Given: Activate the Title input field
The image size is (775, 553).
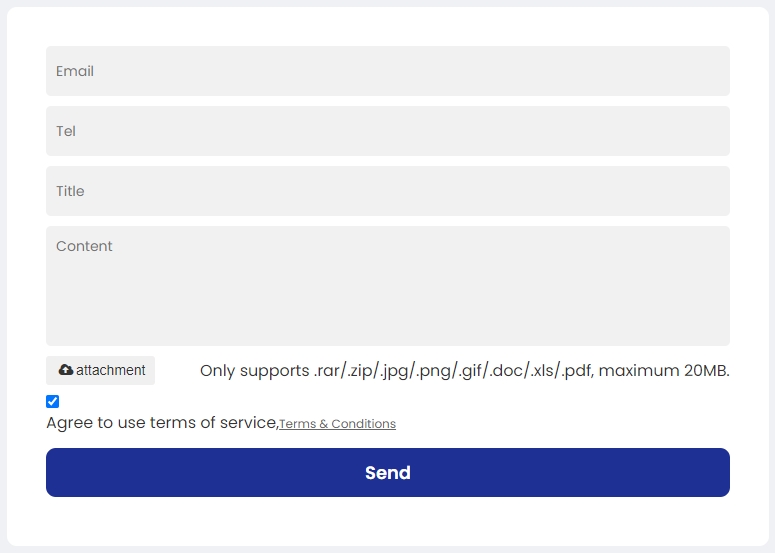Looking at the screenshot, I should (x=388, y=191).
